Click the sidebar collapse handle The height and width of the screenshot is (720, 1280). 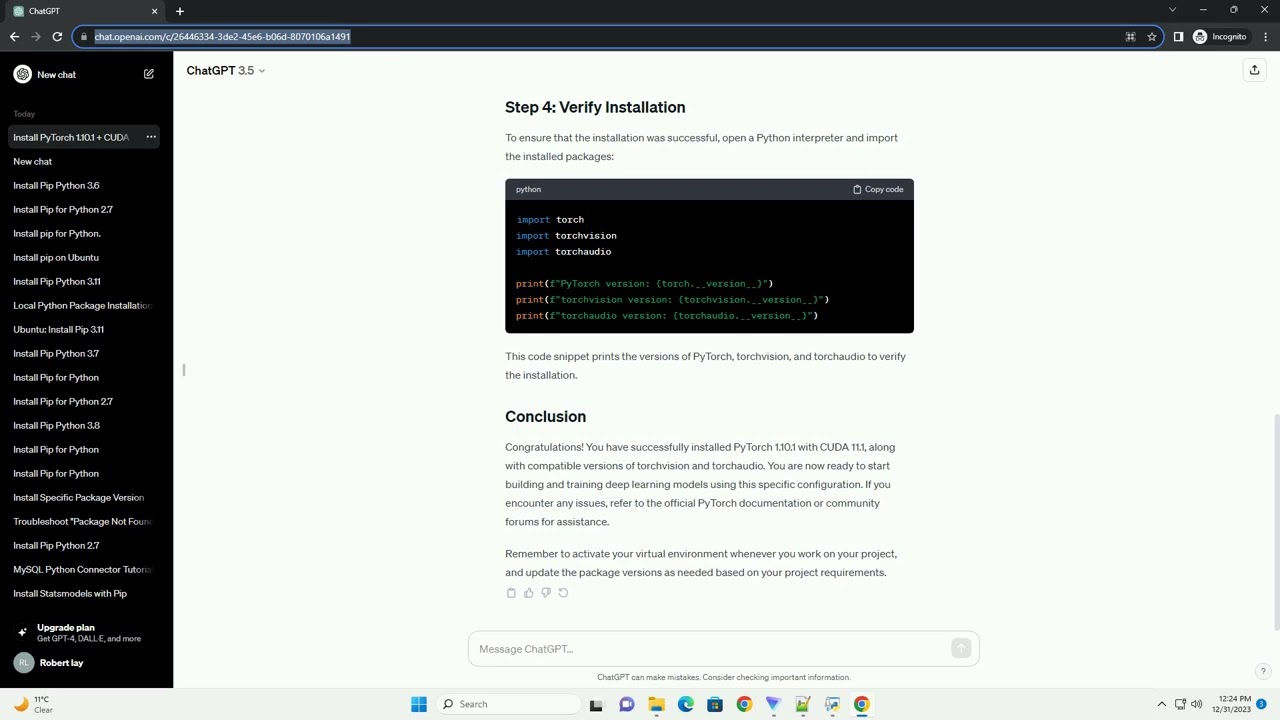tap(184, 370)
